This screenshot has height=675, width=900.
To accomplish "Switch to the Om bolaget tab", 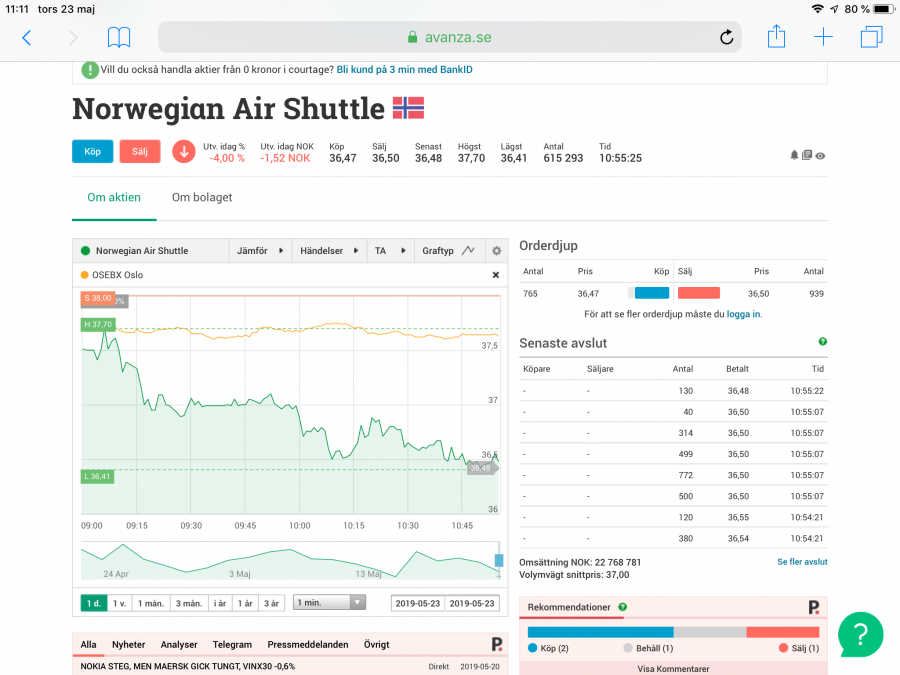I will 202,197.
